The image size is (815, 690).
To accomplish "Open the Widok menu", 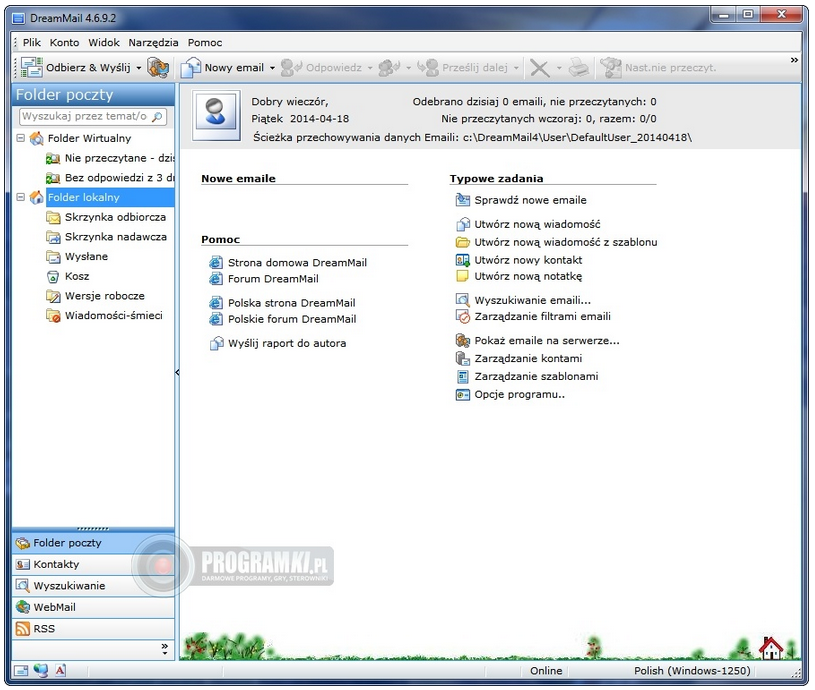I will [x=104, y=43].
